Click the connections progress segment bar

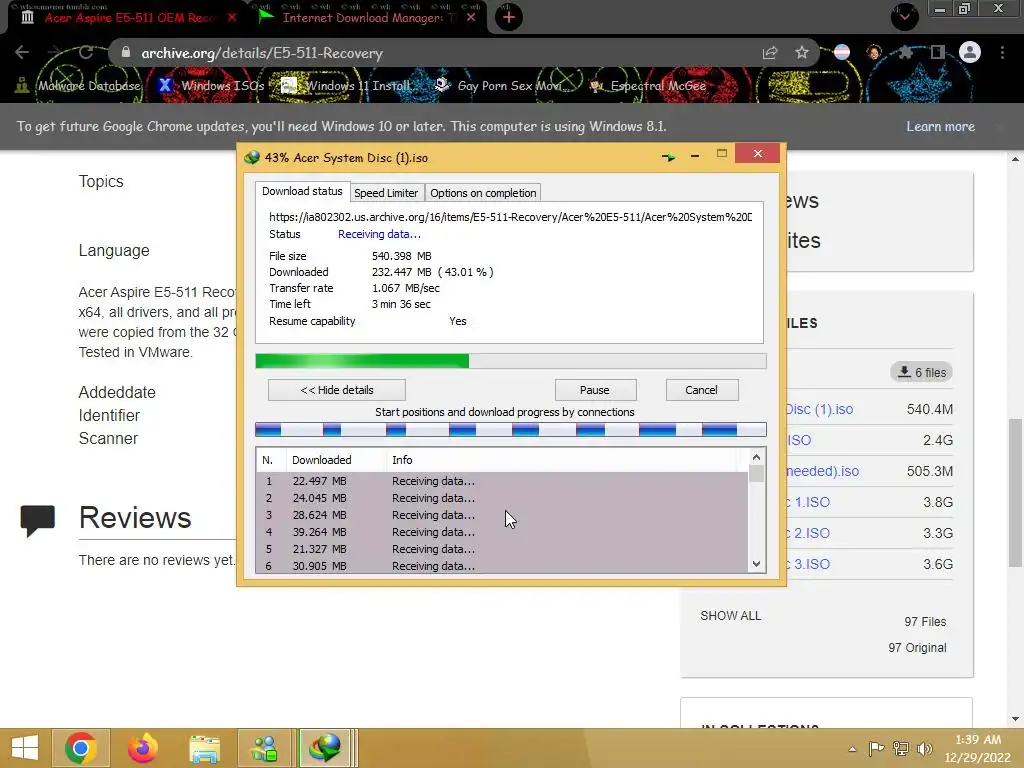tap(511, 429)
